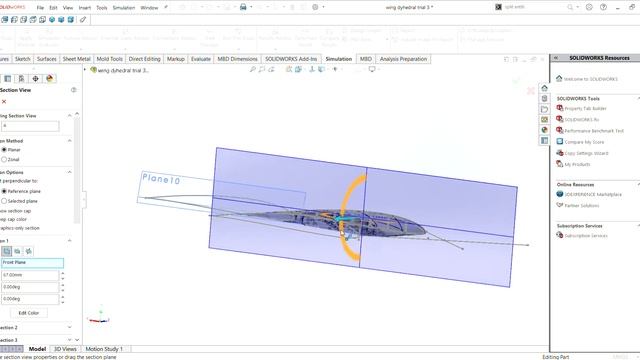Viewport: 640px width, 360px height.
Task: Open the Design Library icon in task pane
Action: tap(544, 98)
